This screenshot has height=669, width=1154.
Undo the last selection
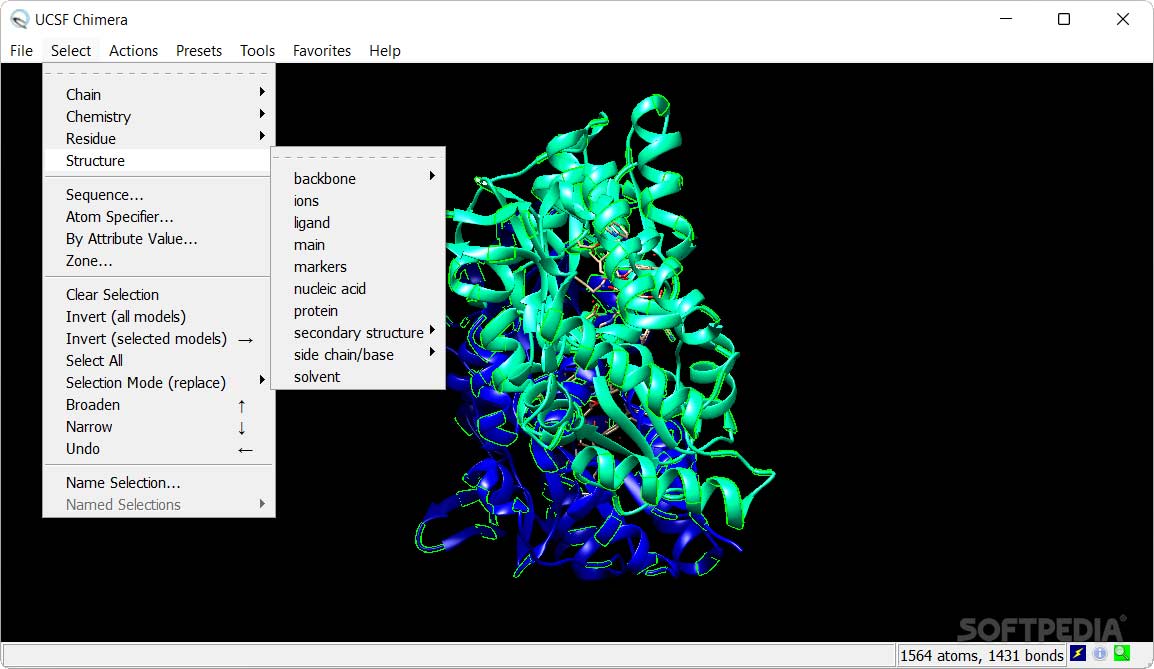[157, 449]
